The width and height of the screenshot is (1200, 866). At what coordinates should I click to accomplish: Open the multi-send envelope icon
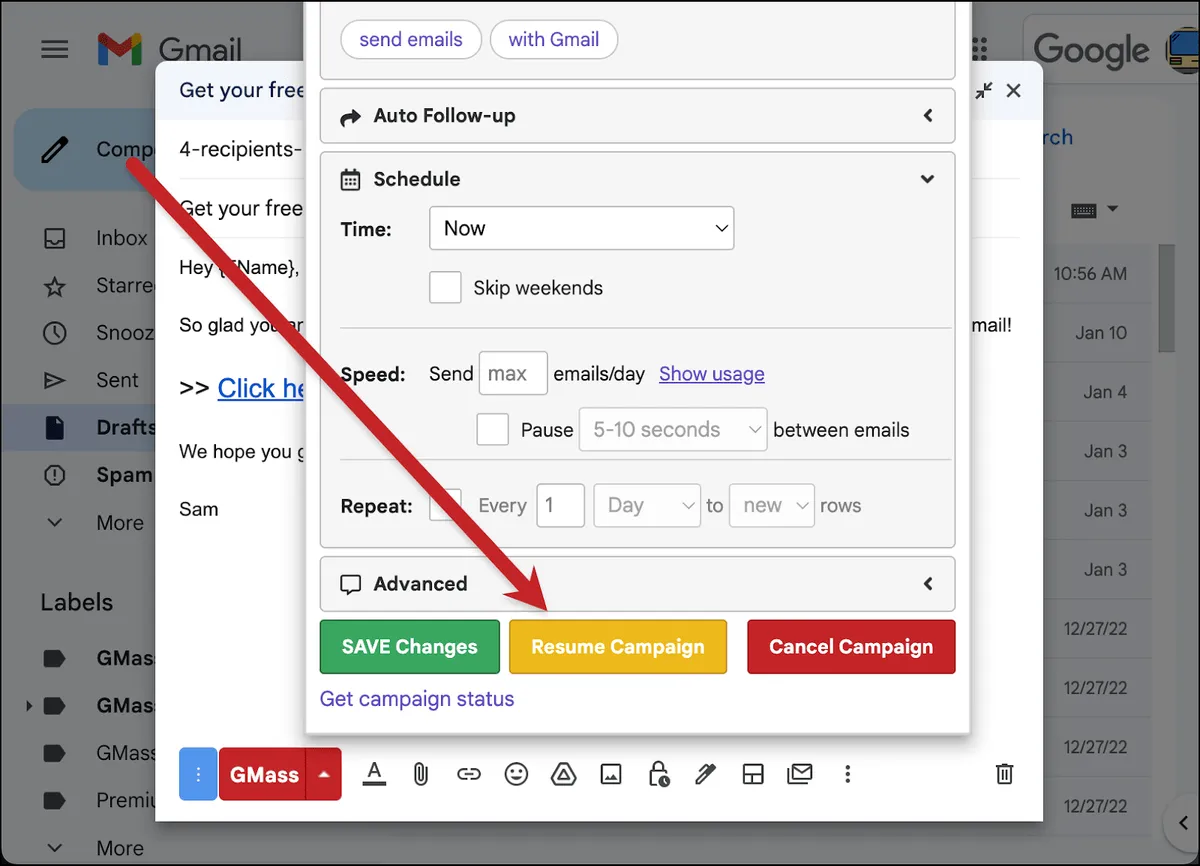tap(800, 773)
